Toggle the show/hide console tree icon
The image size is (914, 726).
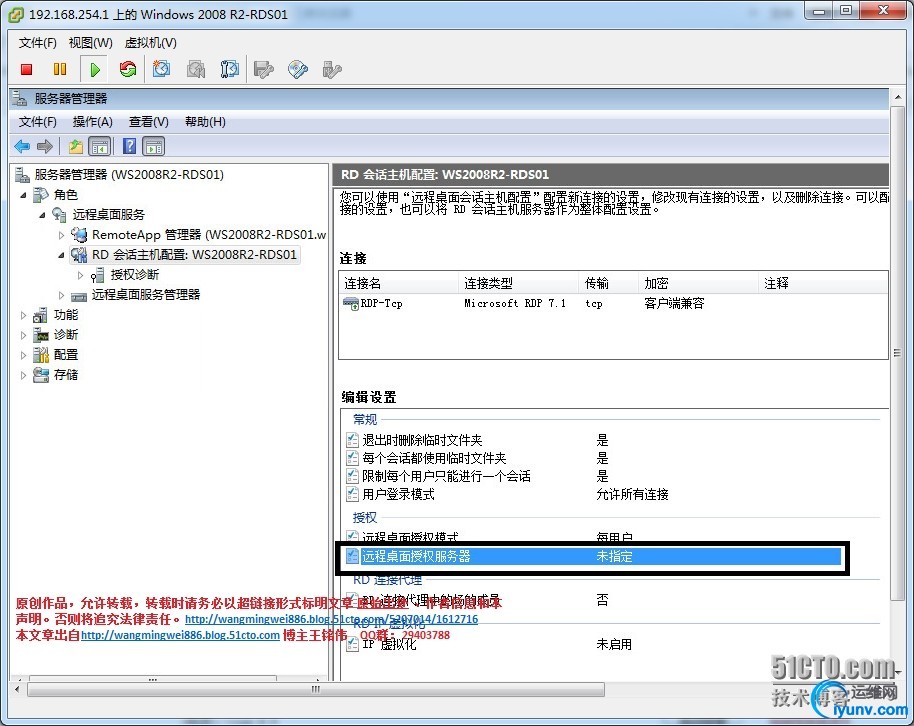pos(100,146)
